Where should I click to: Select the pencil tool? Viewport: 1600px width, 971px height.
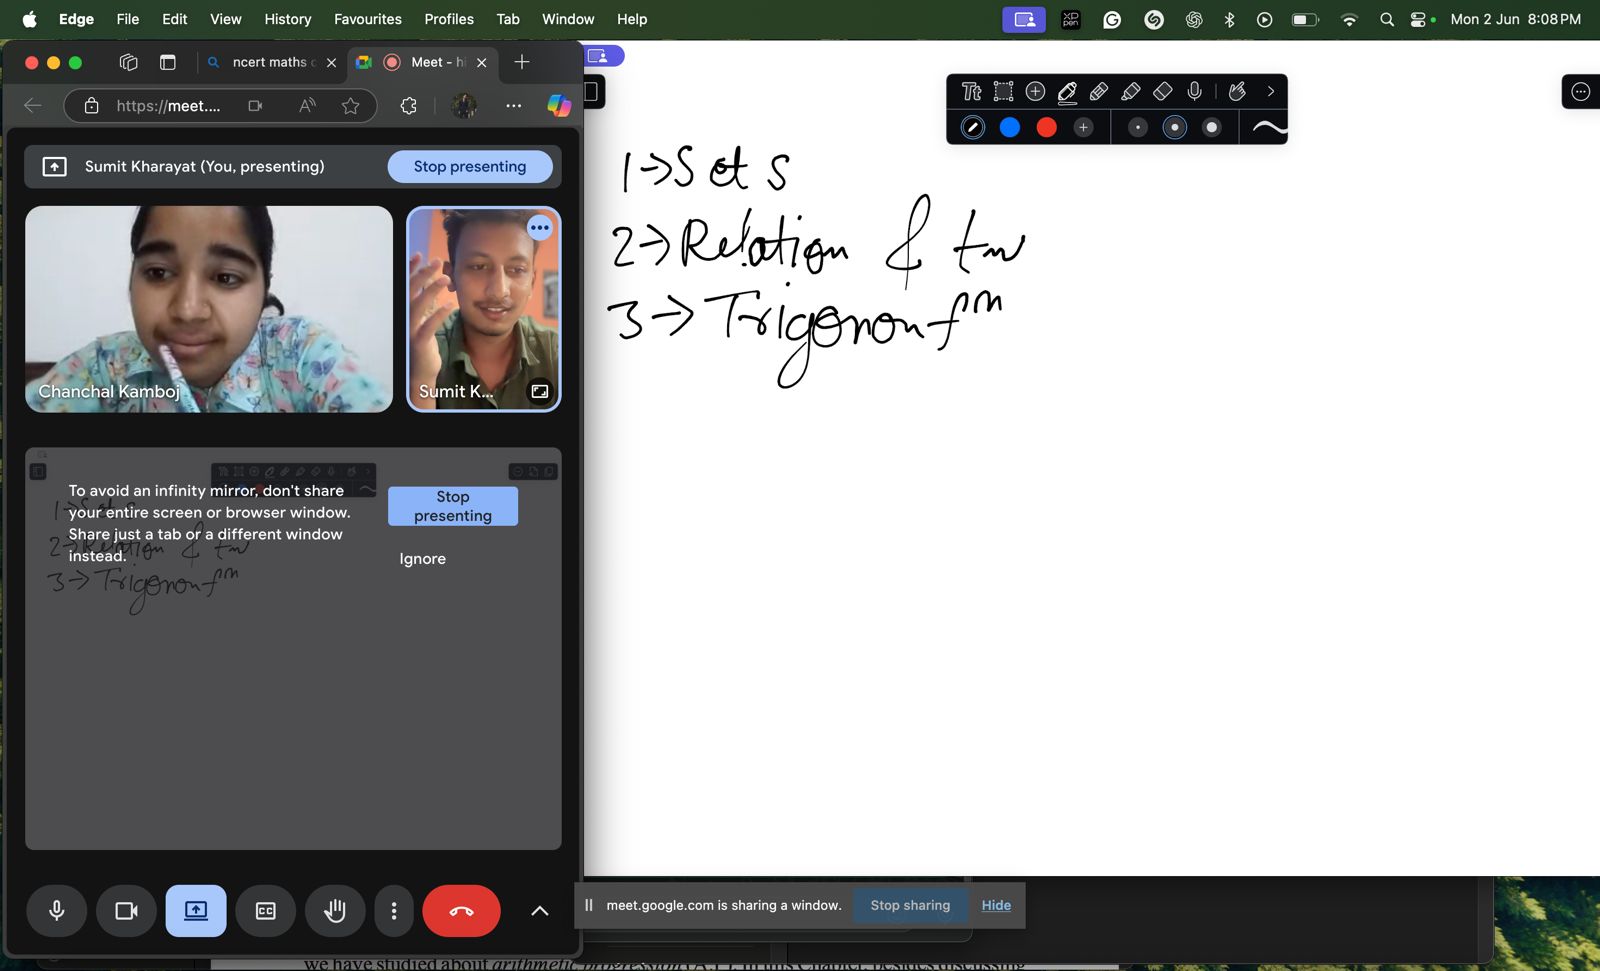pos(1099,92)
